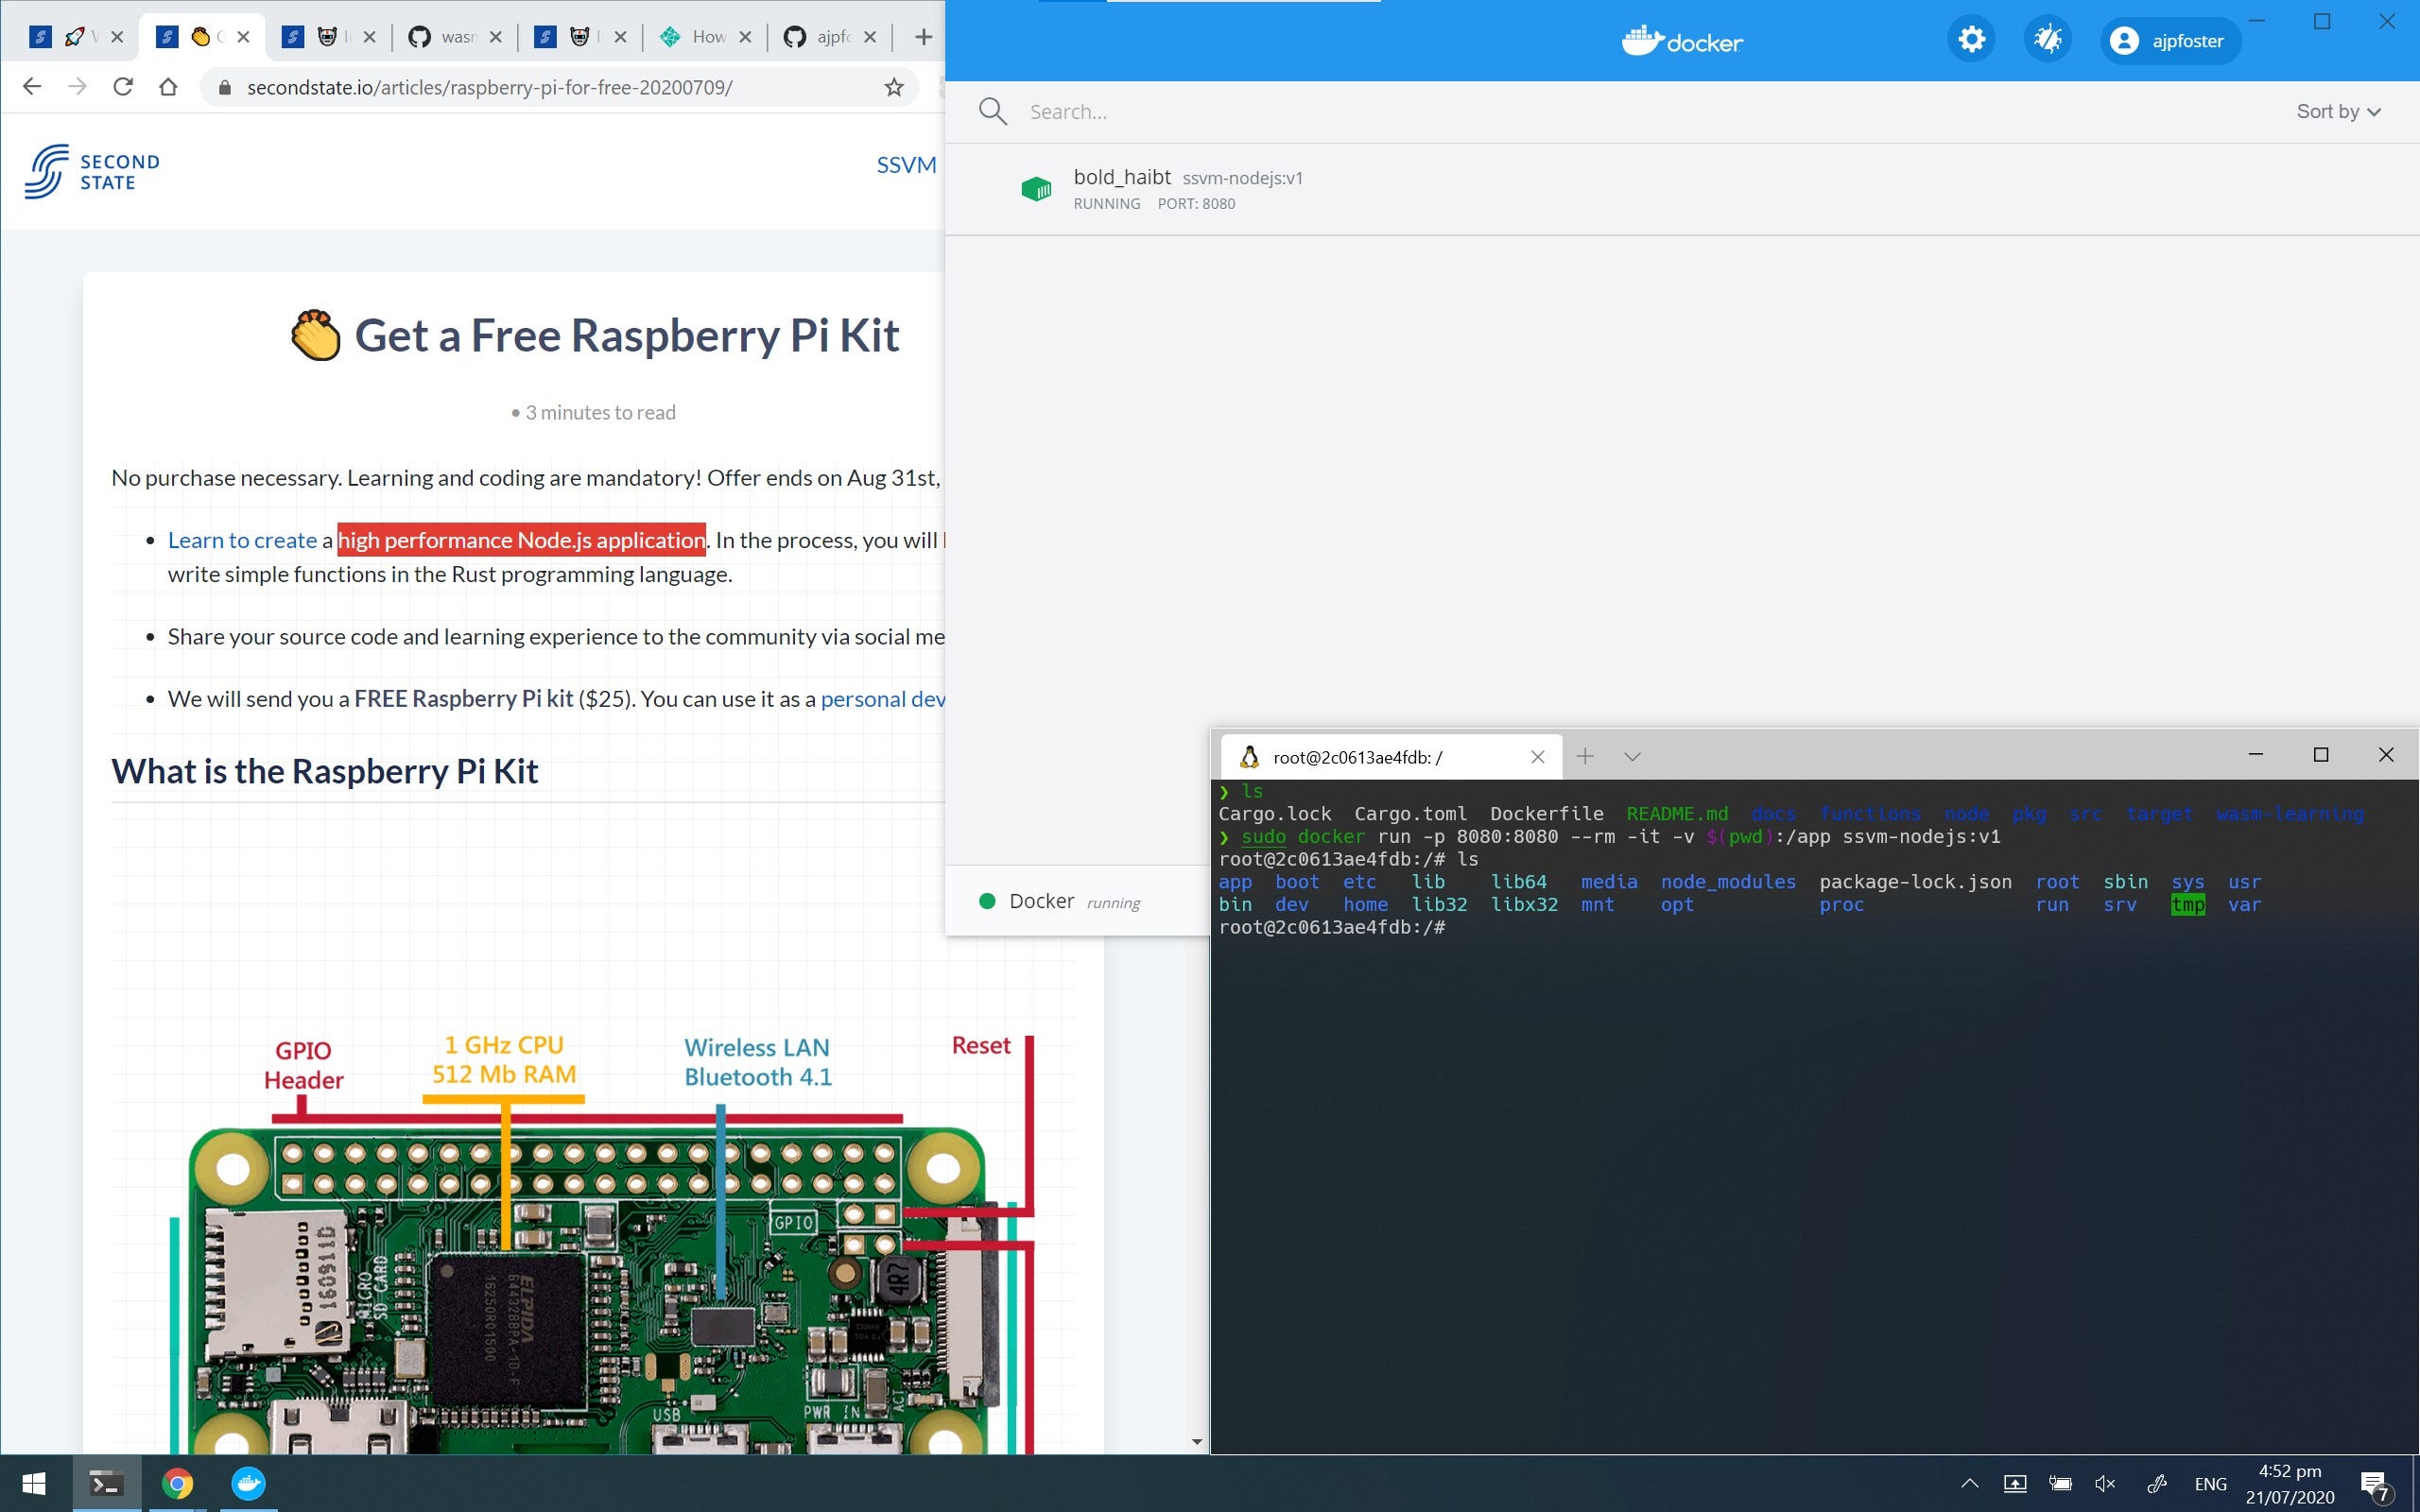
Task: Launch Chrome from the taskbar
Action: pyautogui.click(x=177, y=1483)
